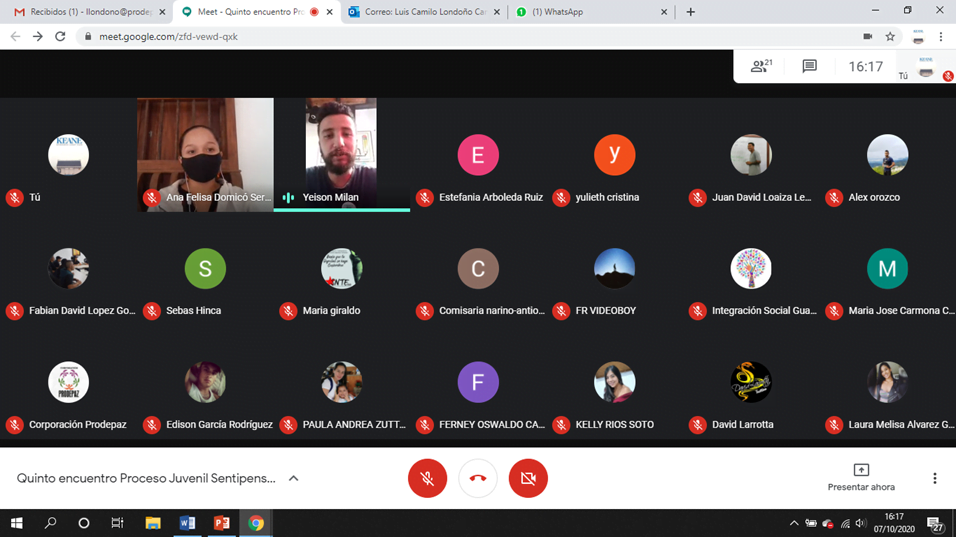Open the participants list icon
The height and width of the screenshot is (537, 956).
coord(761,67)
